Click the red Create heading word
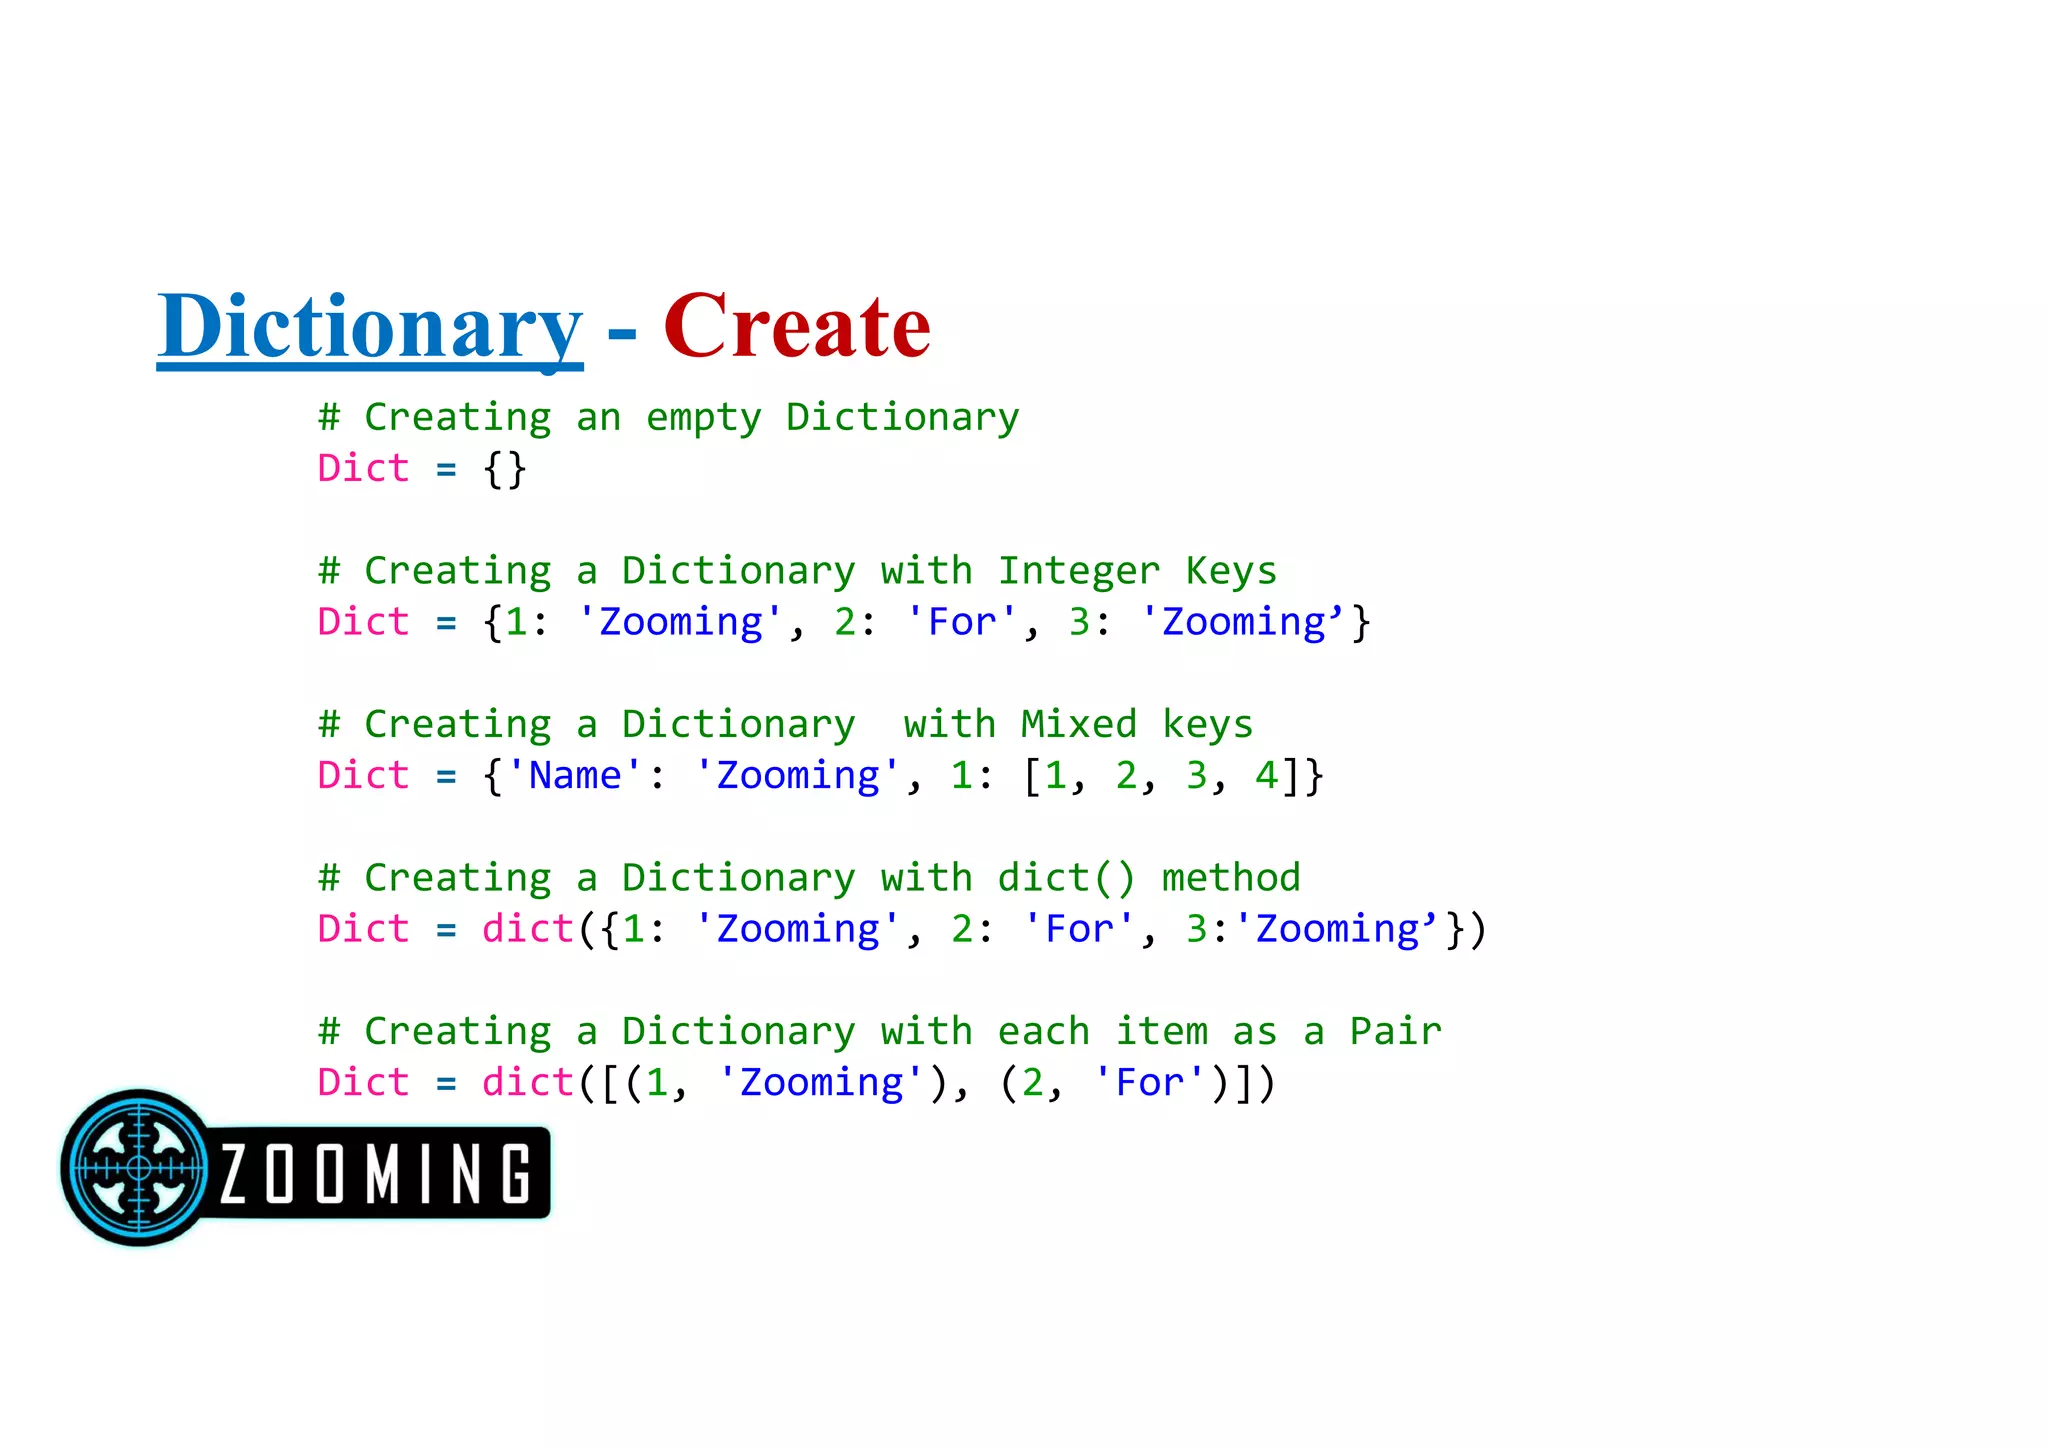The image size is (2048, 1448). tap(796, 327)
